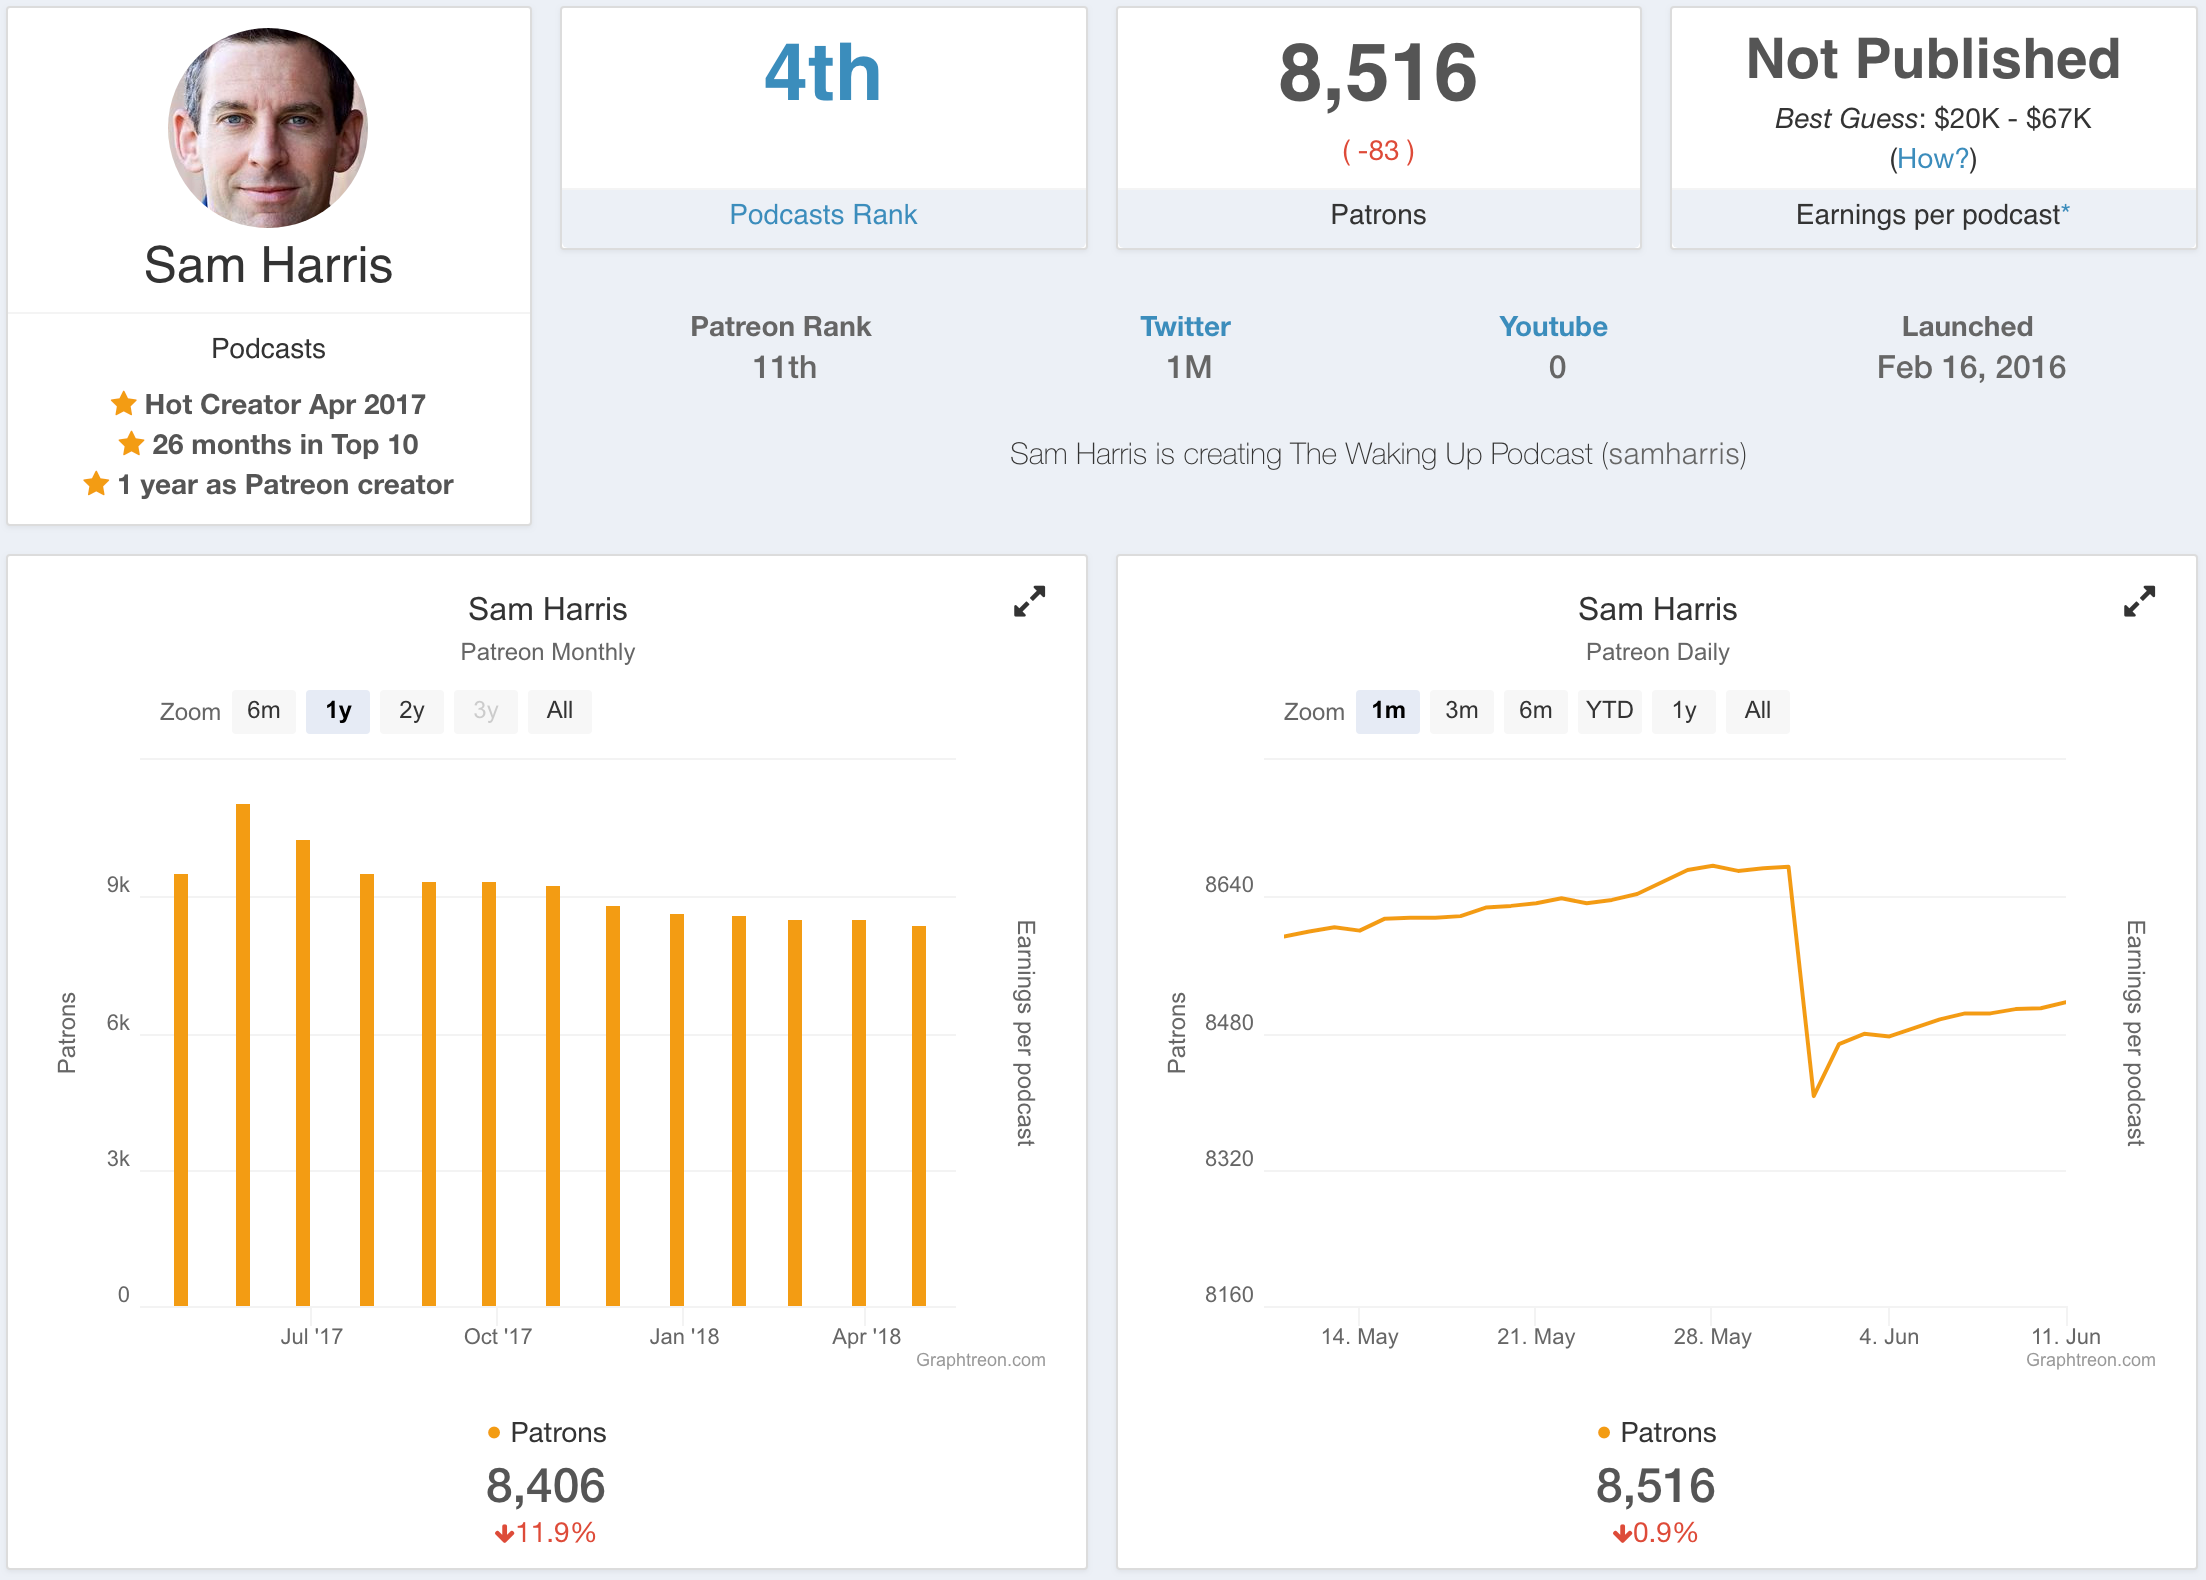
Task: Open the Youtube stats link
Action: pyautogui.click(x=1553, y=326)
